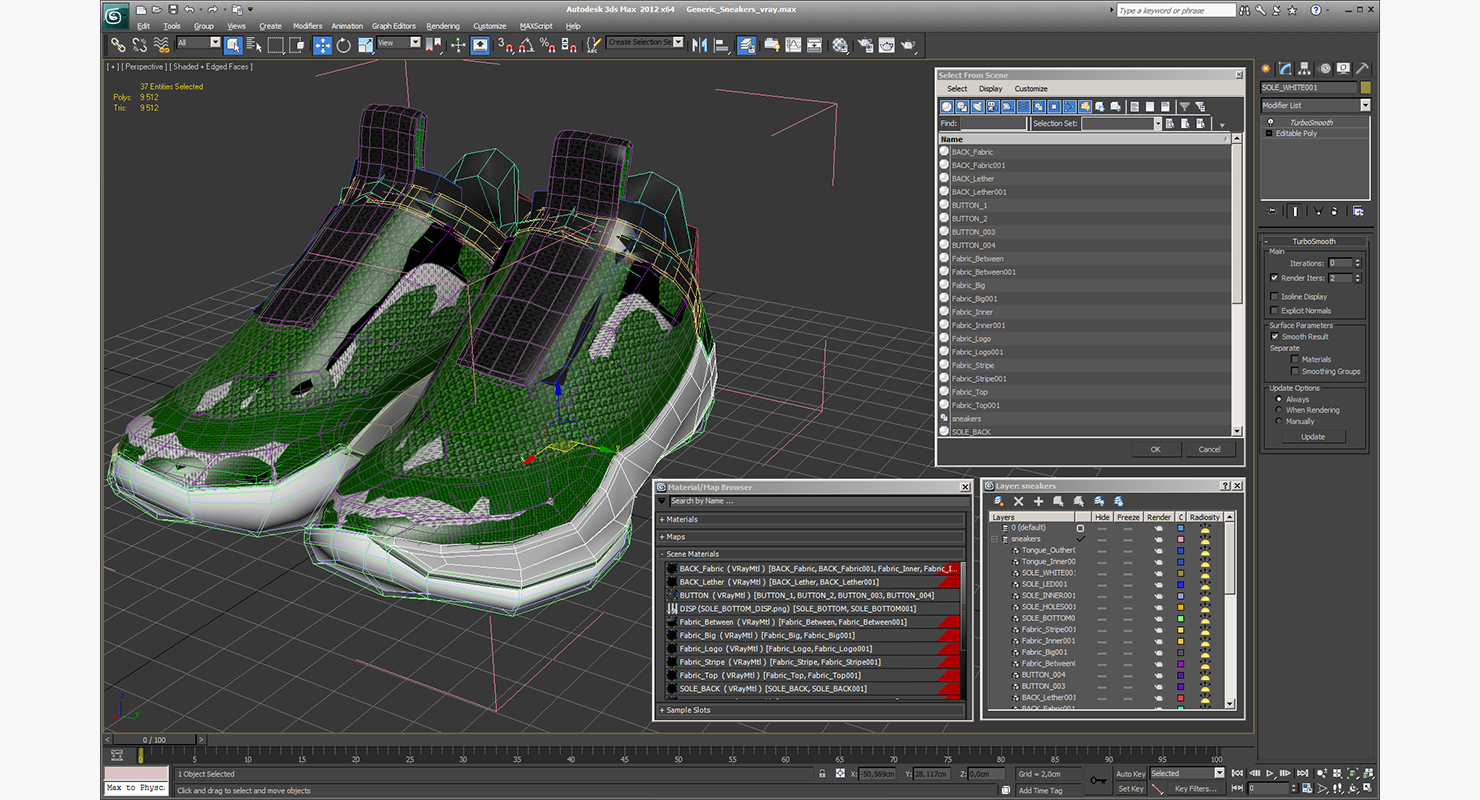The image size is (1480, 800).
Task: Select Manually update radio option
Action: pyautogui.click(x=1279, y=421)
